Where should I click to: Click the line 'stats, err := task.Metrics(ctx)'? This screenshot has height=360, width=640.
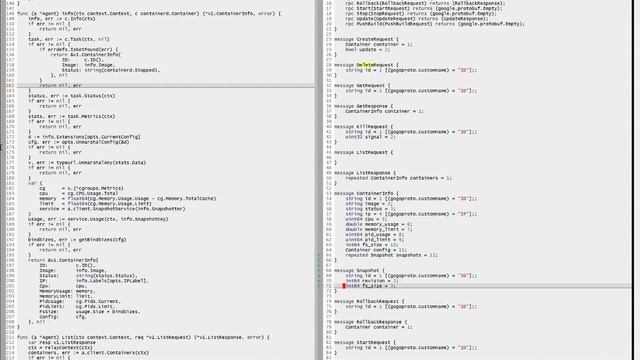[71, 116]
